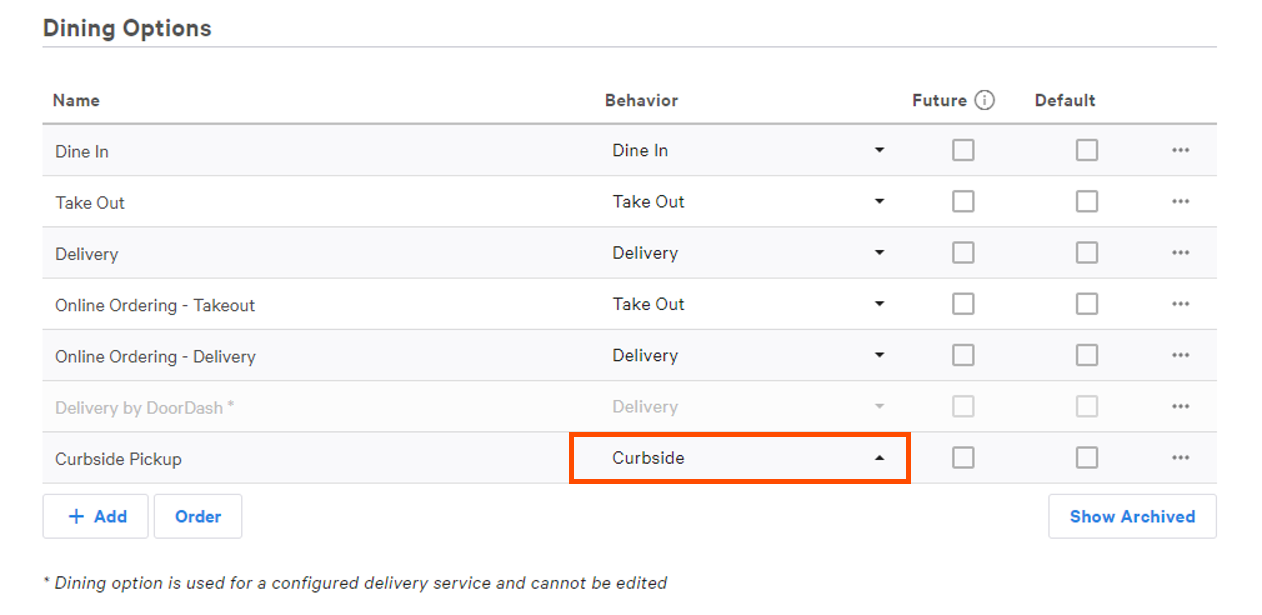1262x615 pixels.
Task: Check the Default box for Take Out
Action: pos(1087,201)
